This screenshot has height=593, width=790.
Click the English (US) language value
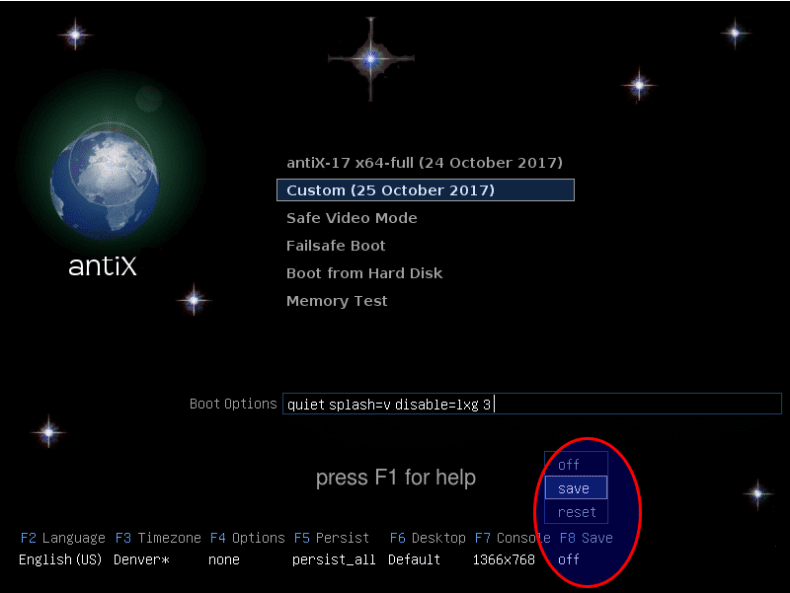(x=60, y=560)
